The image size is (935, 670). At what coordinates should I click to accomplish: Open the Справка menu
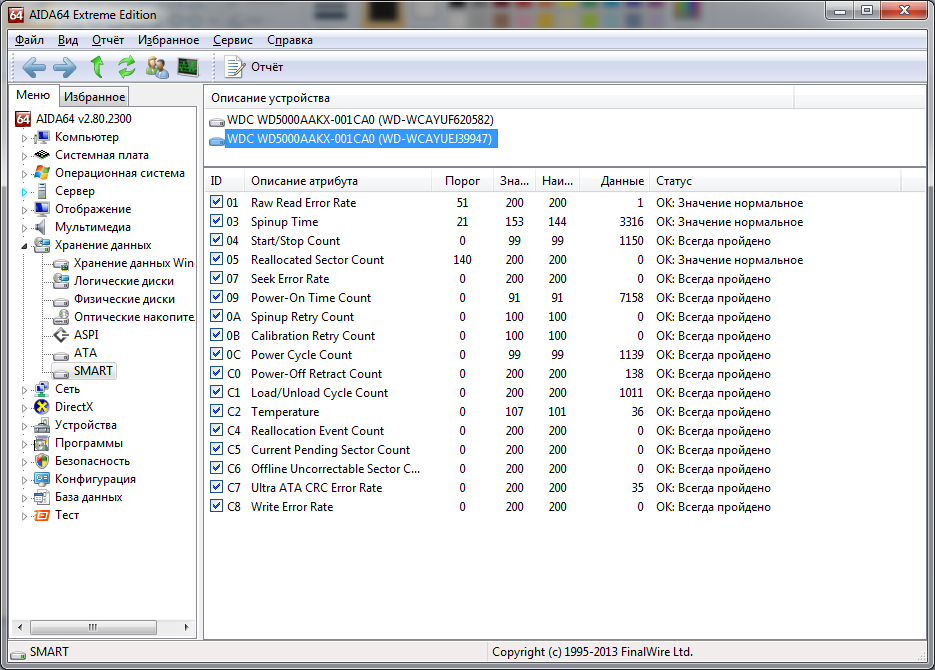[x=290, y=40]
